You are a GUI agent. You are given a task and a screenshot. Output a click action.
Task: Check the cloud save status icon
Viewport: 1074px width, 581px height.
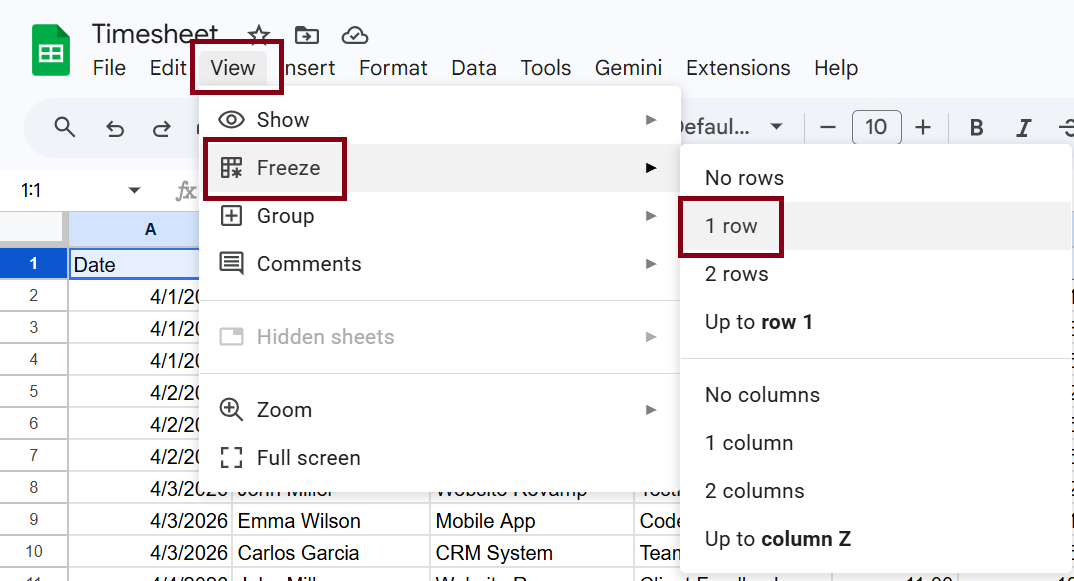[355, 36]
